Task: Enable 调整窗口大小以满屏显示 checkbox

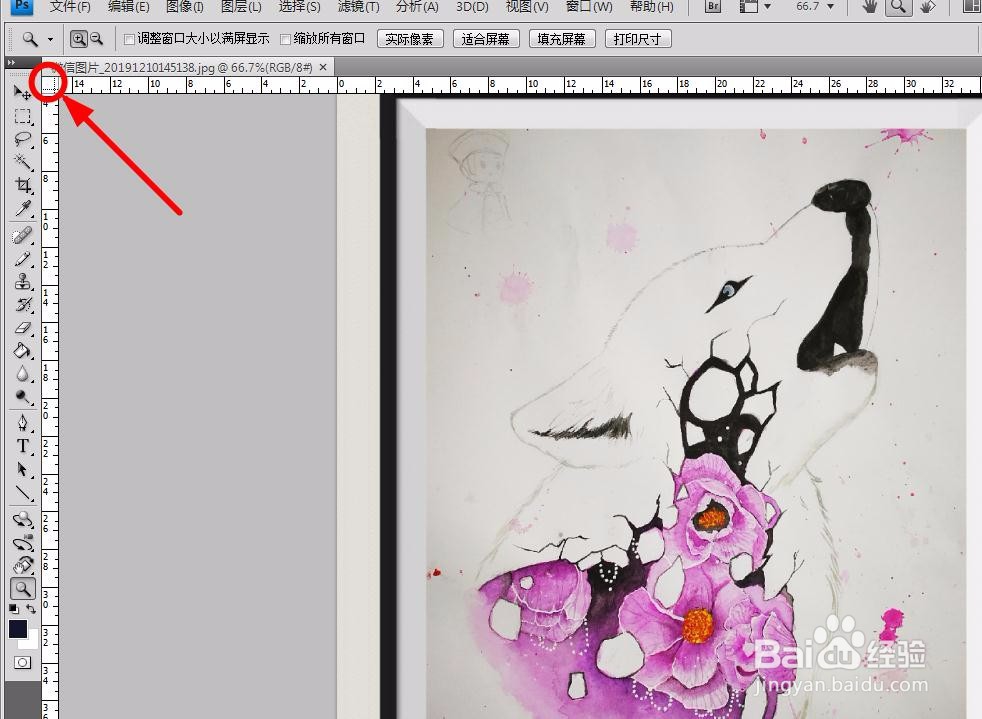Action: [x=129, y=39]
